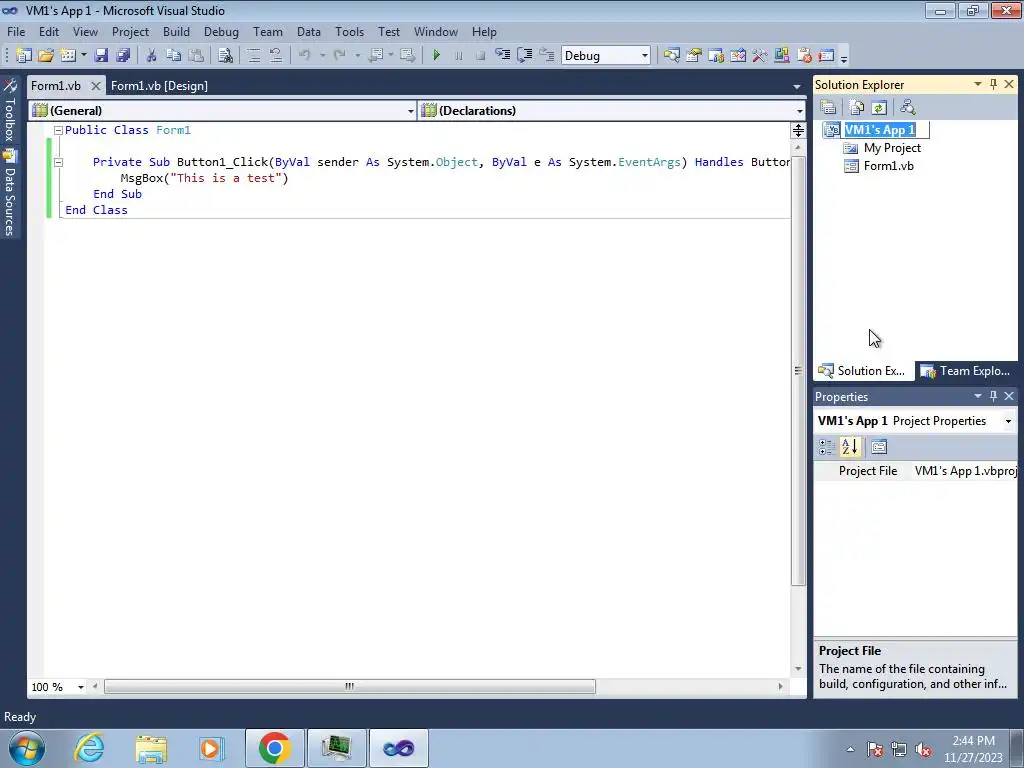Start debugging with the green play icon
Screen dimensions: 1024x768
coord(436,56)
